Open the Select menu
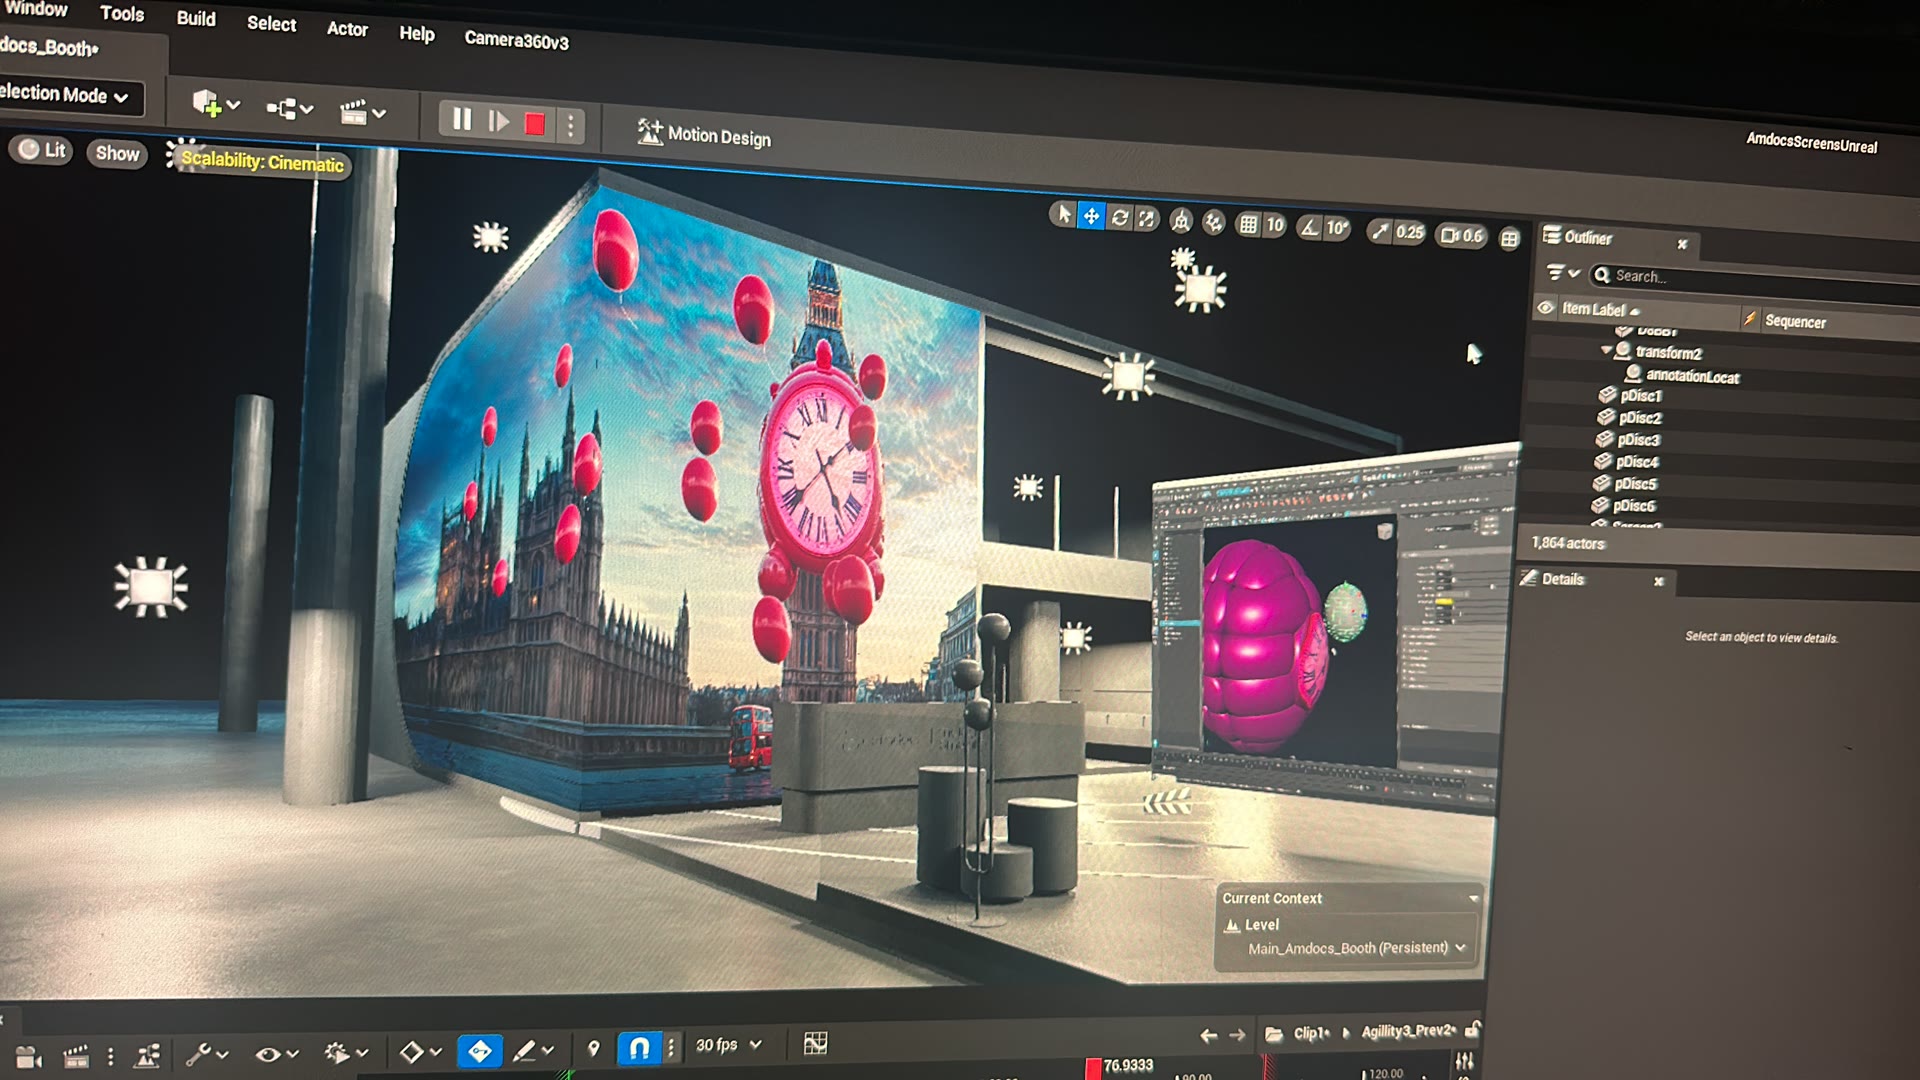Screen dimensions: 1920x1080 (271, 23)
